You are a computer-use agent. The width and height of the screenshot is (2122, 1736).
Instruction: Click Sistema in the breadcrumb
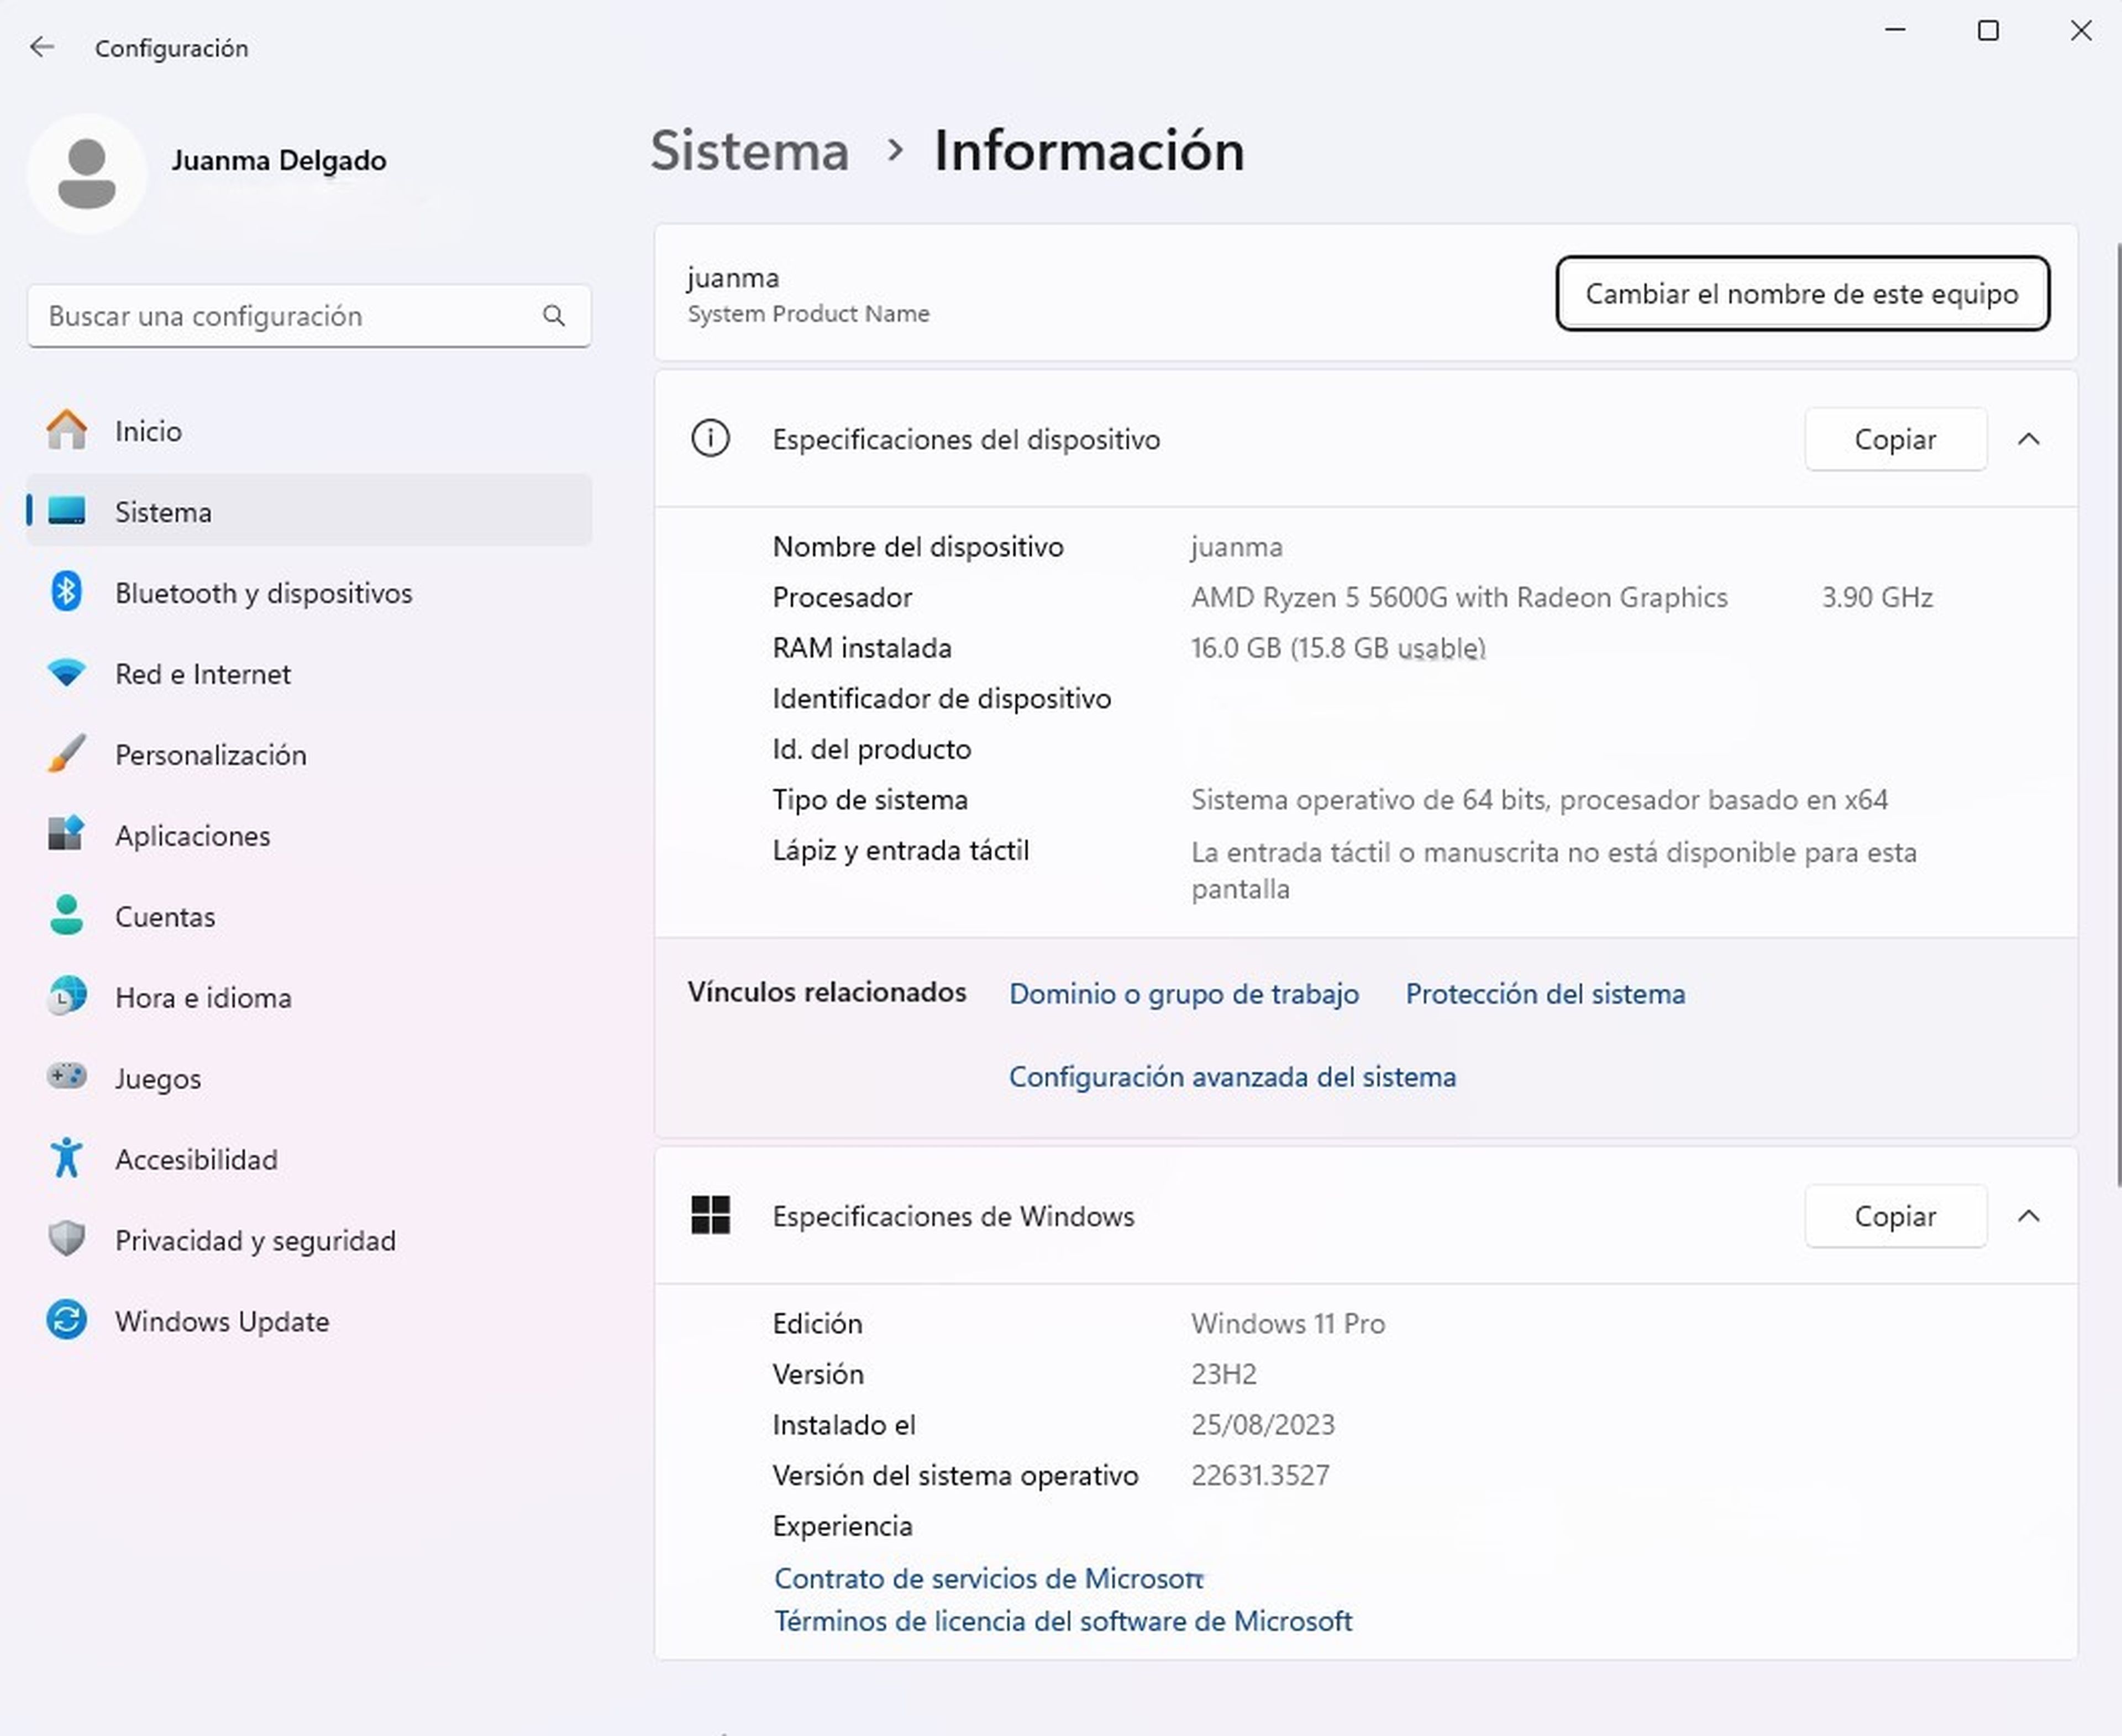coord(749,151)
